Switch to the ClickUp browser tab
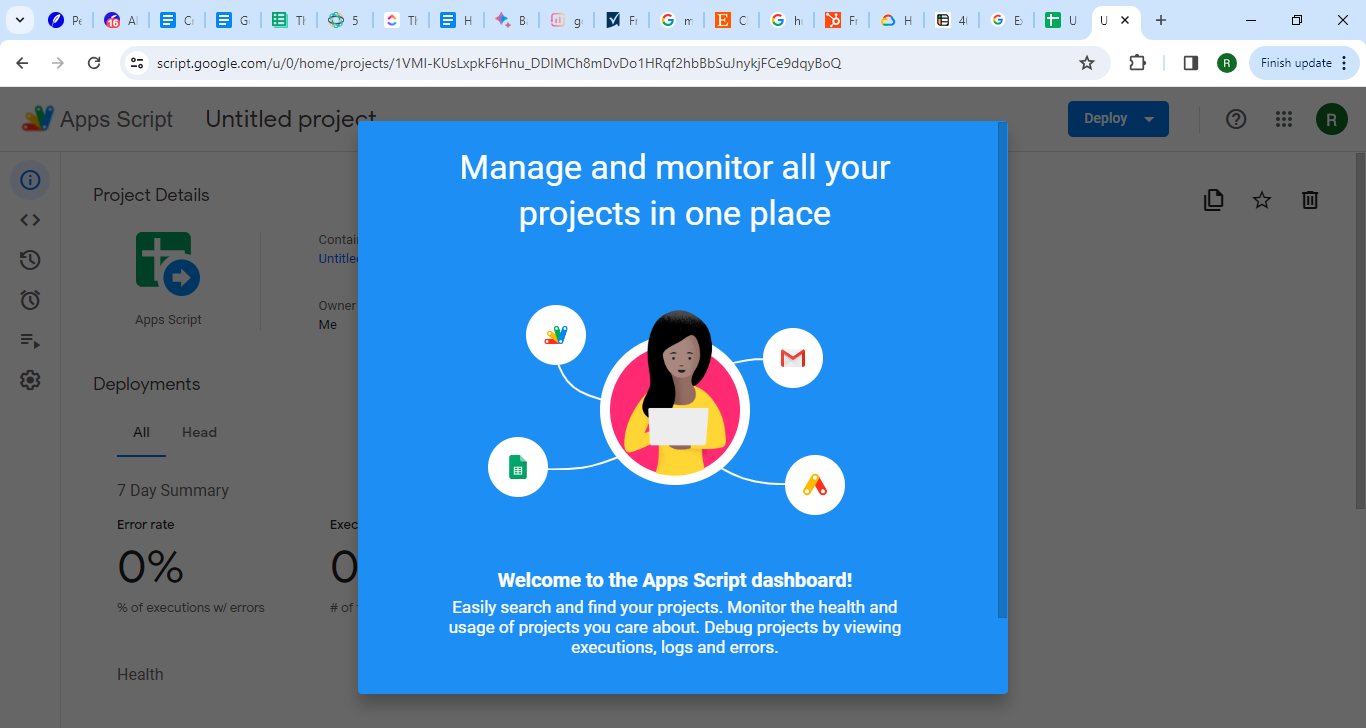Image resolution: width=1366 pixels, height=728 pixels. tap(399, 20)
